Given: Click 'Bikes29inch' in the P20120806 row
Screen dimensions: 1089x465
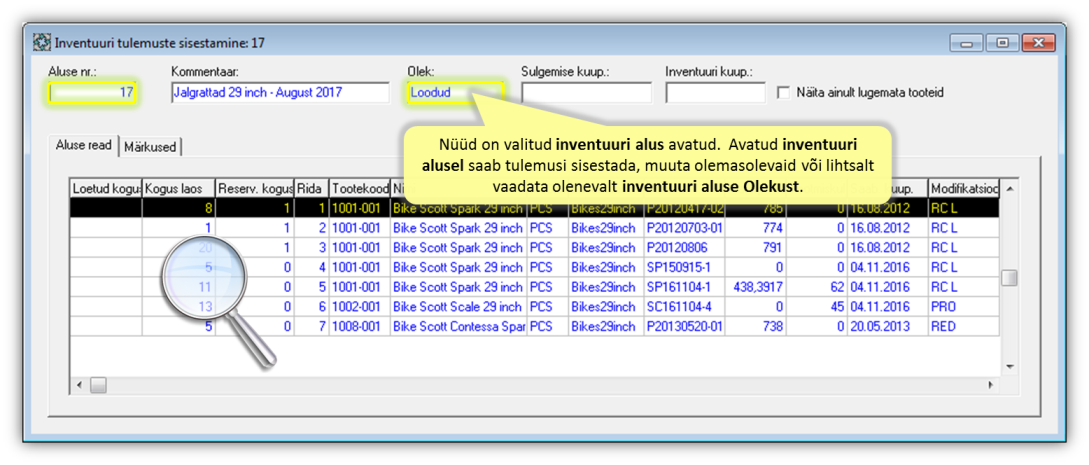Looking at the screenshot, I should [606, 247].
